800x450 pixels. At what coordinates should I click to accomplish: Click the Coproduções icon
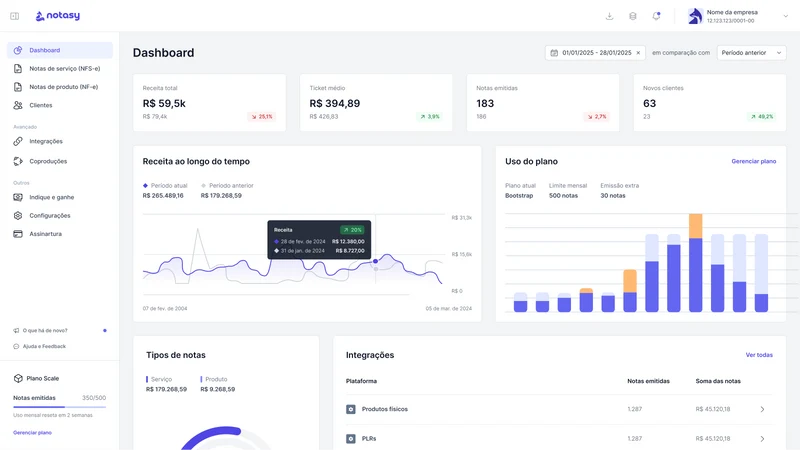pyautogui.click(x=18, y=161)
